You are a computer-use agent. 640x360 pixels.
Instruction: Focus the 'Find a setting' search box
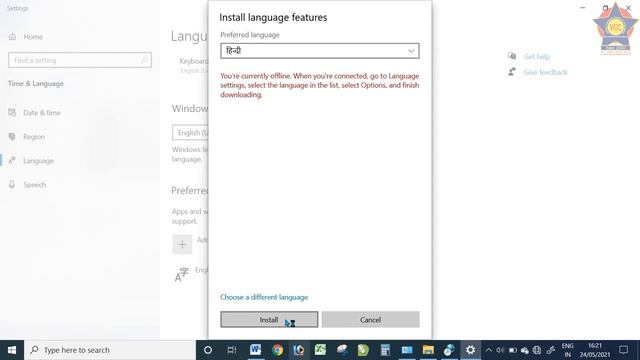tap(80, 60)
